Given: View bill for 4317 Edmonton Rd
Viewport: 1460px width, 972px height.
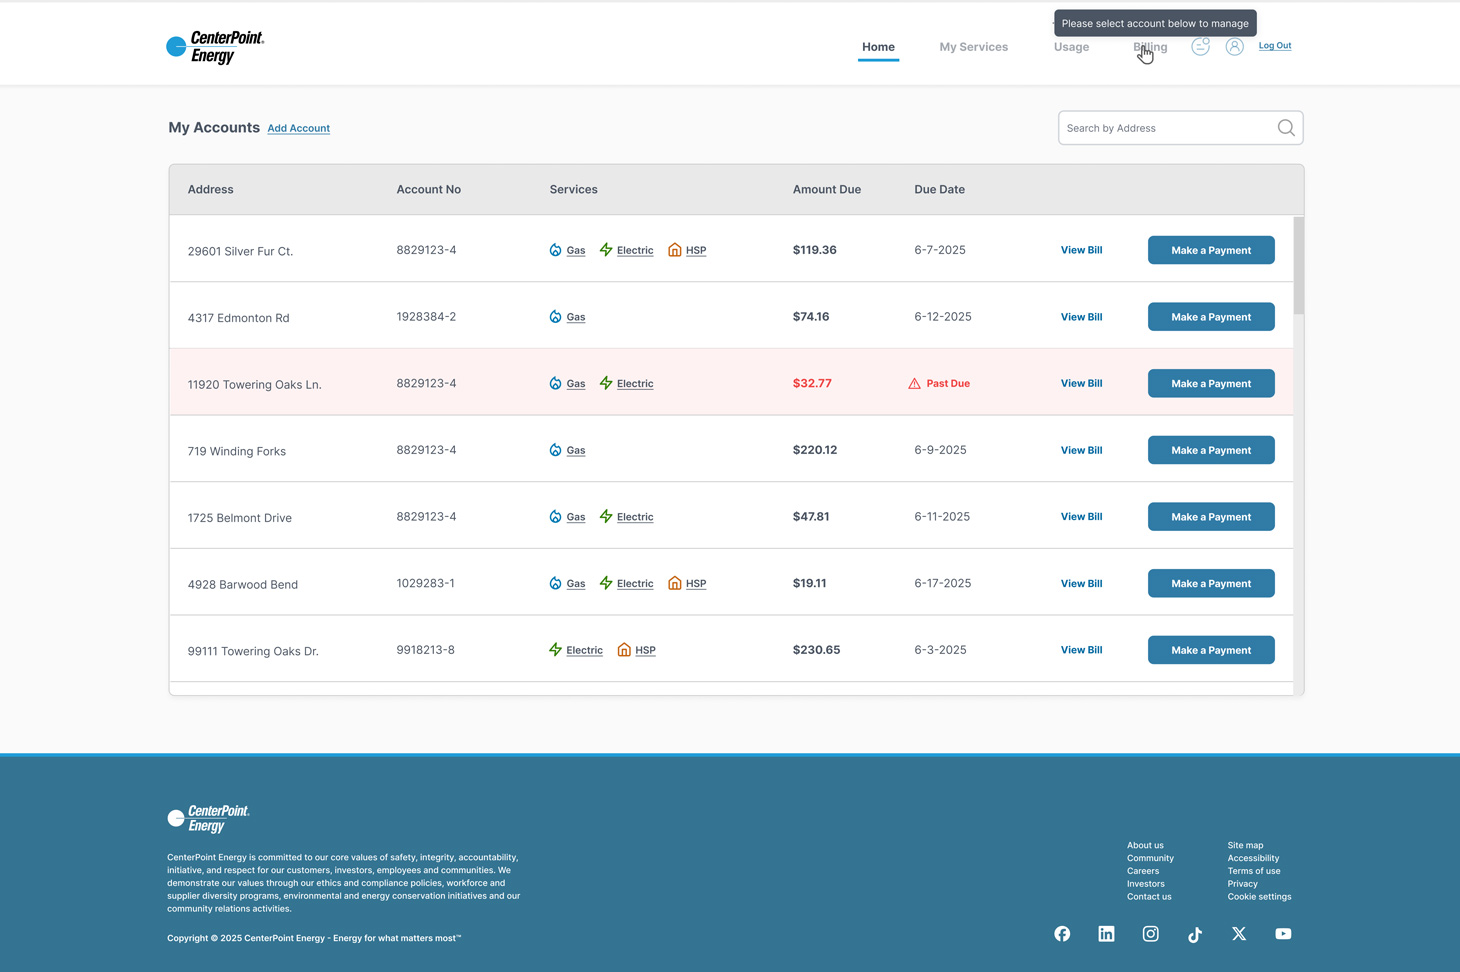Looking at the screenshot, I should tap(1081, 317).
